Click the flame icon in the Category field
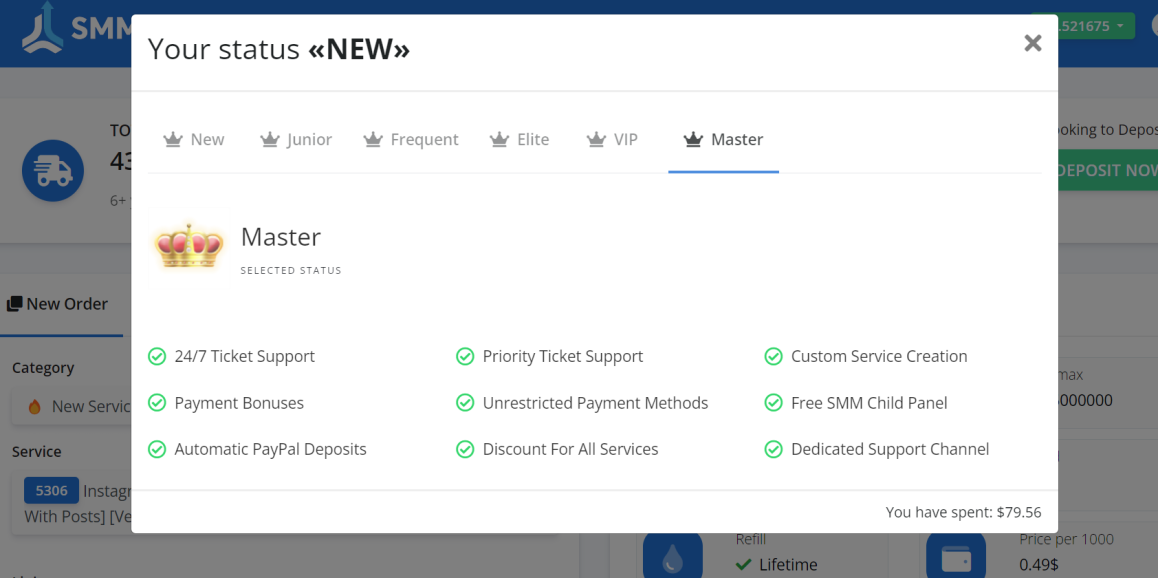 (x=33, y=407)
